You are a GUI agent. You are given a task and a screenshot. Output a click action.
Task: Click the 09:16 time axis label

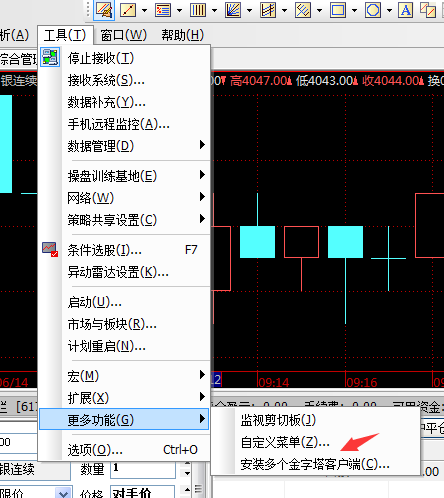tap(362, 382)
